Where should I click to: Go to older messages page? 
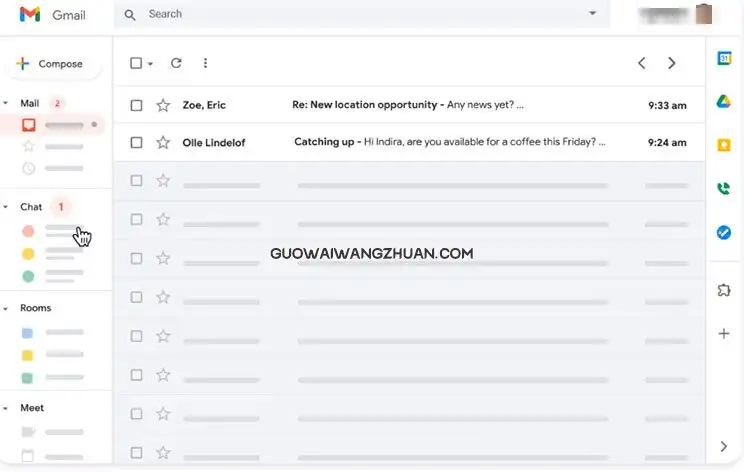click(x=671, y=63)
